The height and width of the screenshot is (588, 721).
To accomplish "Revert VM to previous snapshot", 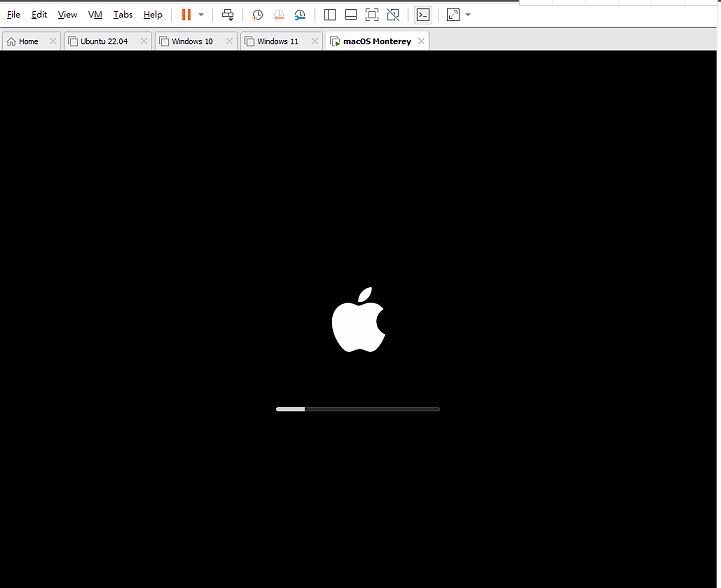I will point(279,15).
